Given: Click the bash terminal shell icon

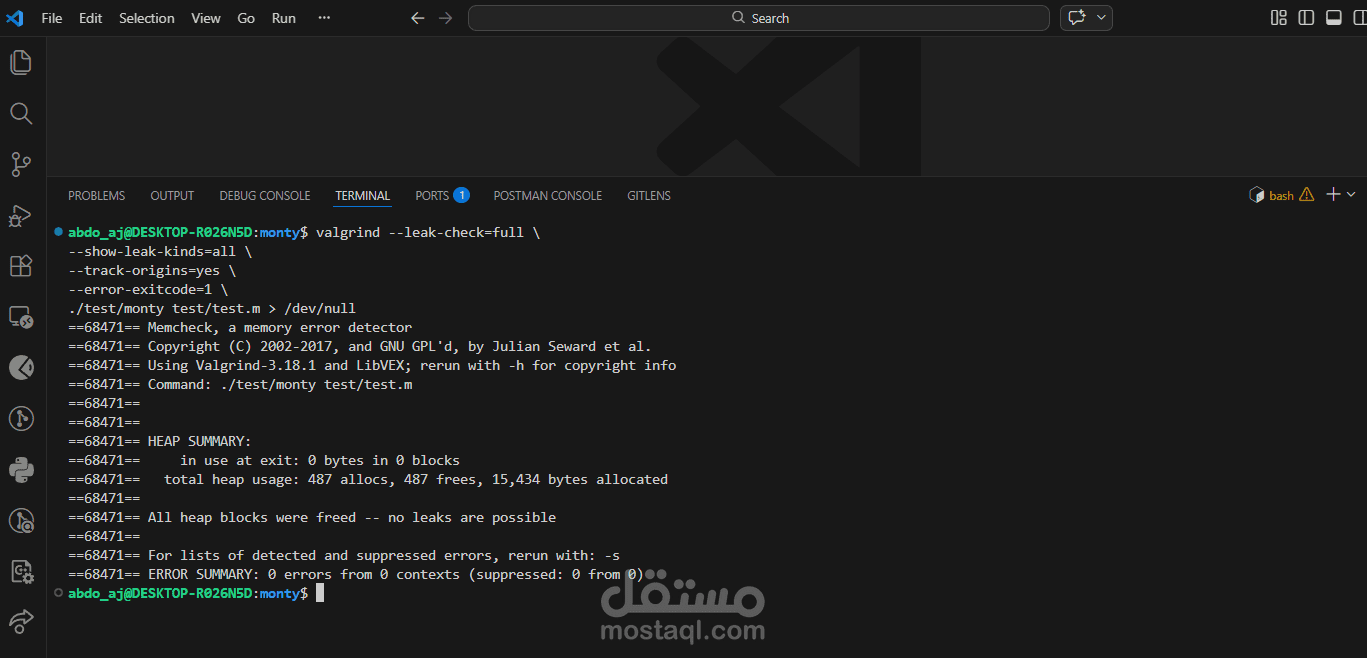Looking at the screenshot, I should tap(1257, 195).
